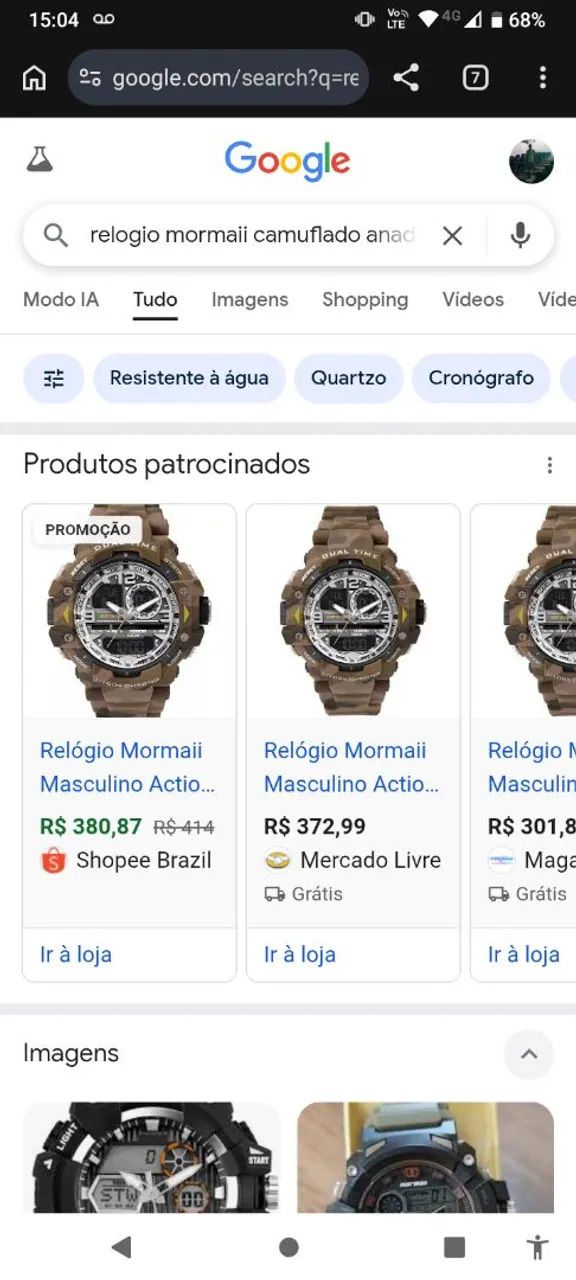Viewport: 576px width, 1280px height.
Task: Open options for Produtos patrocinados
Action: (x=549, y=465)
